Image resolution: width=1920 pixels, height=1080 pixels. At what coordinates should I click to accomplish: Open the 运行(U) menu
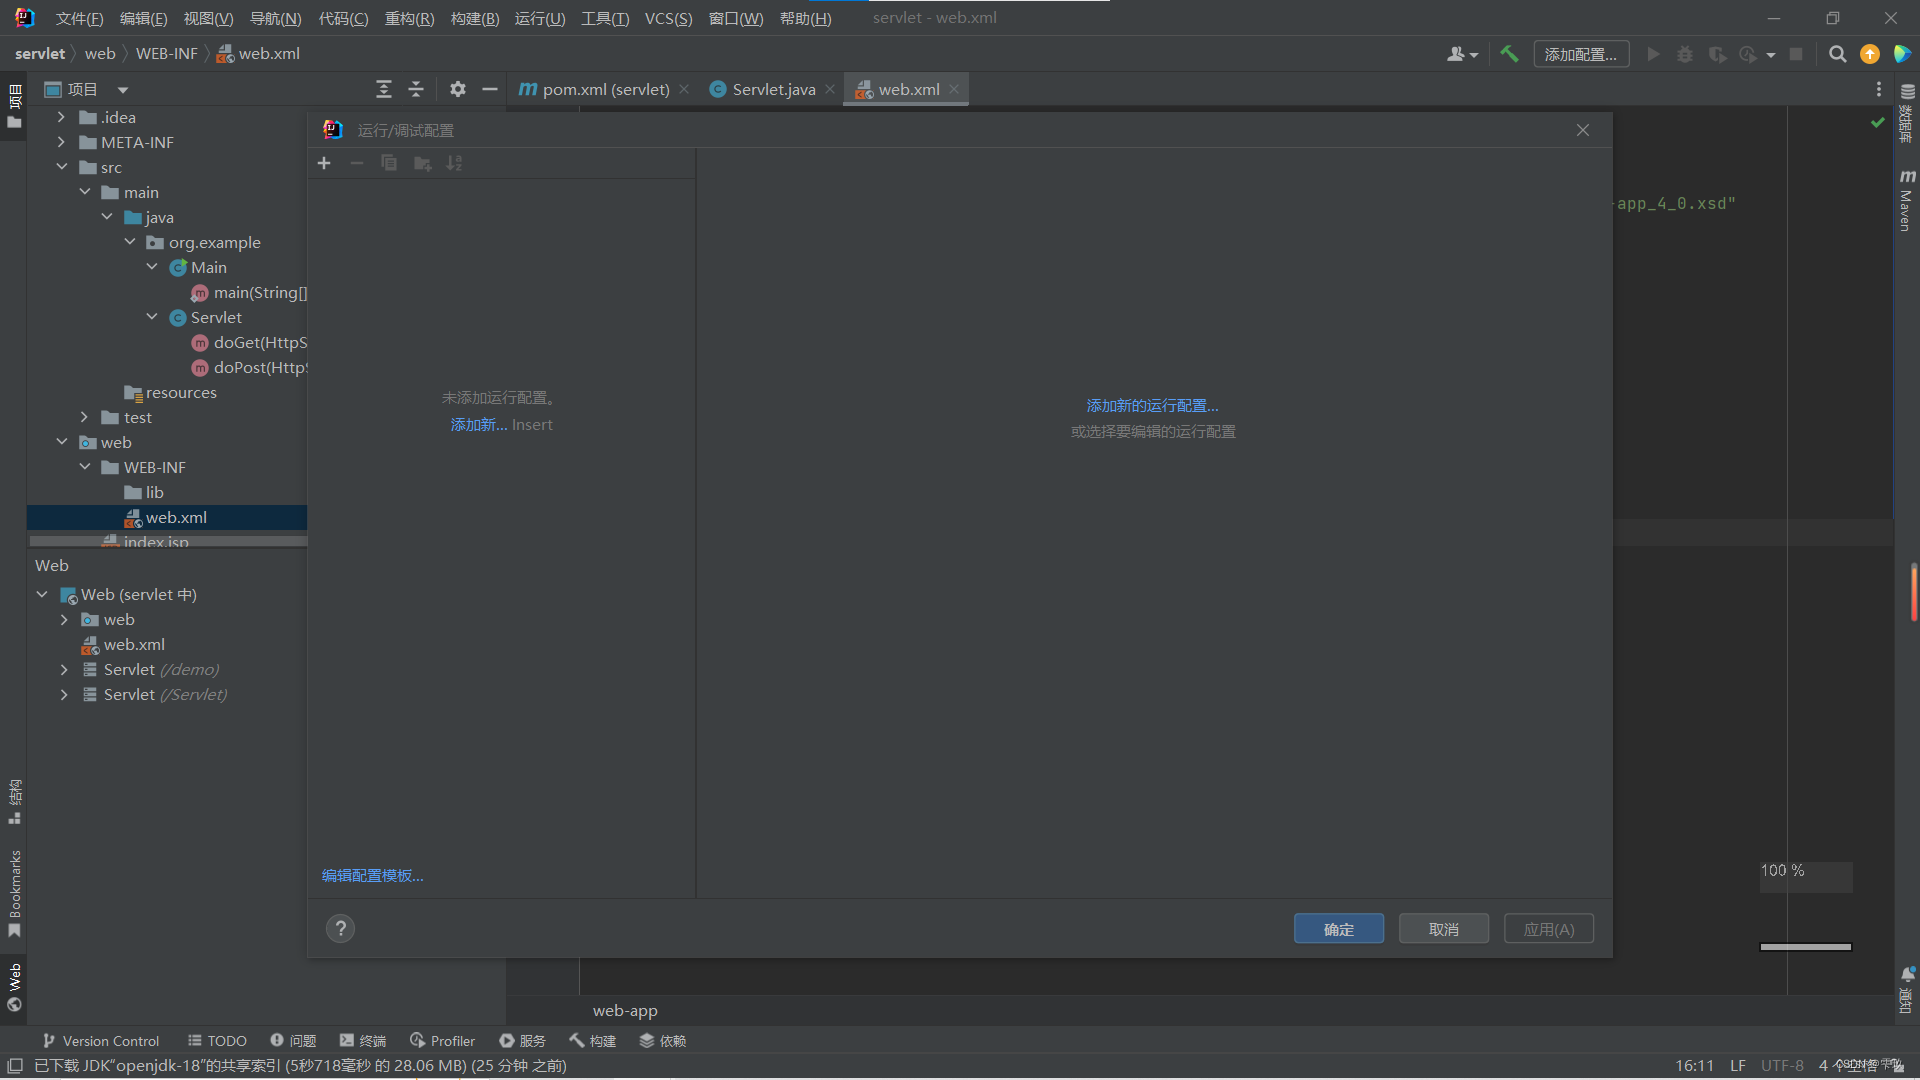pos(539,18)
